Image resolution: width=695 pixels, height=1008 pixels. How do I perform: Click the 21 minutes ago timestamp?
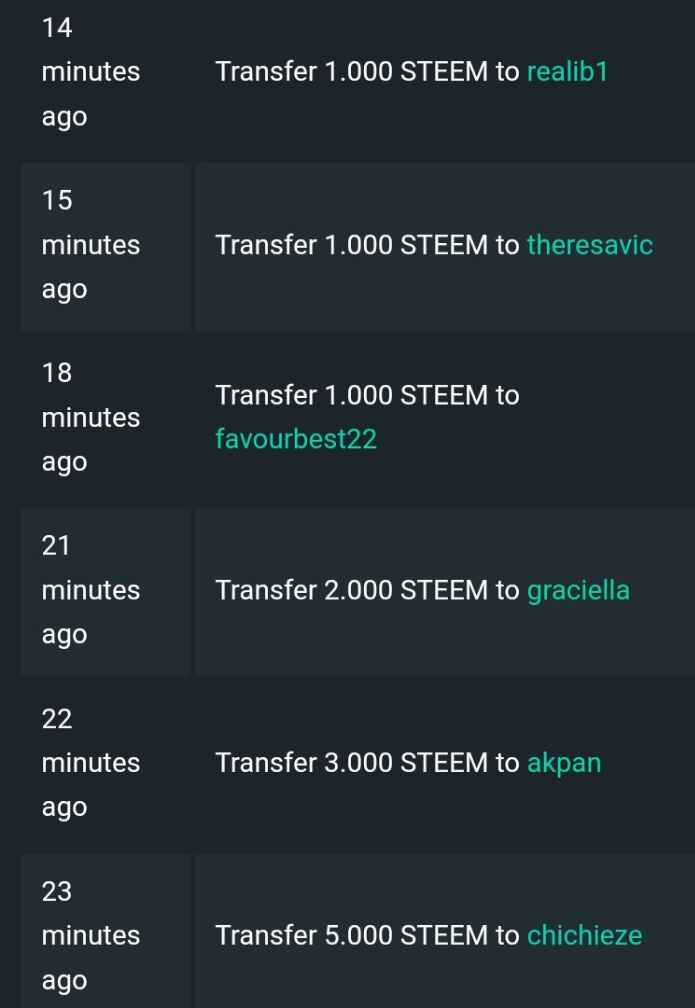pos(91,590)
